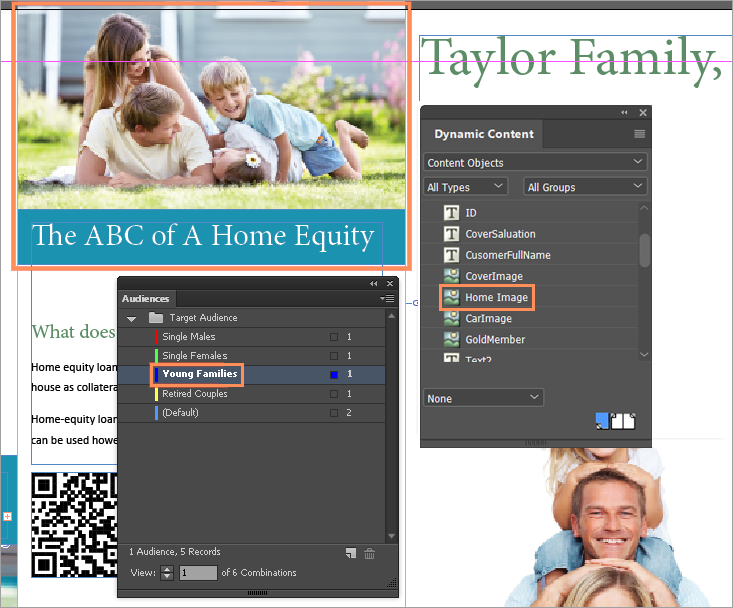
Task: Select the family-on-grass cover photo
Action: (x=211, y=108)
